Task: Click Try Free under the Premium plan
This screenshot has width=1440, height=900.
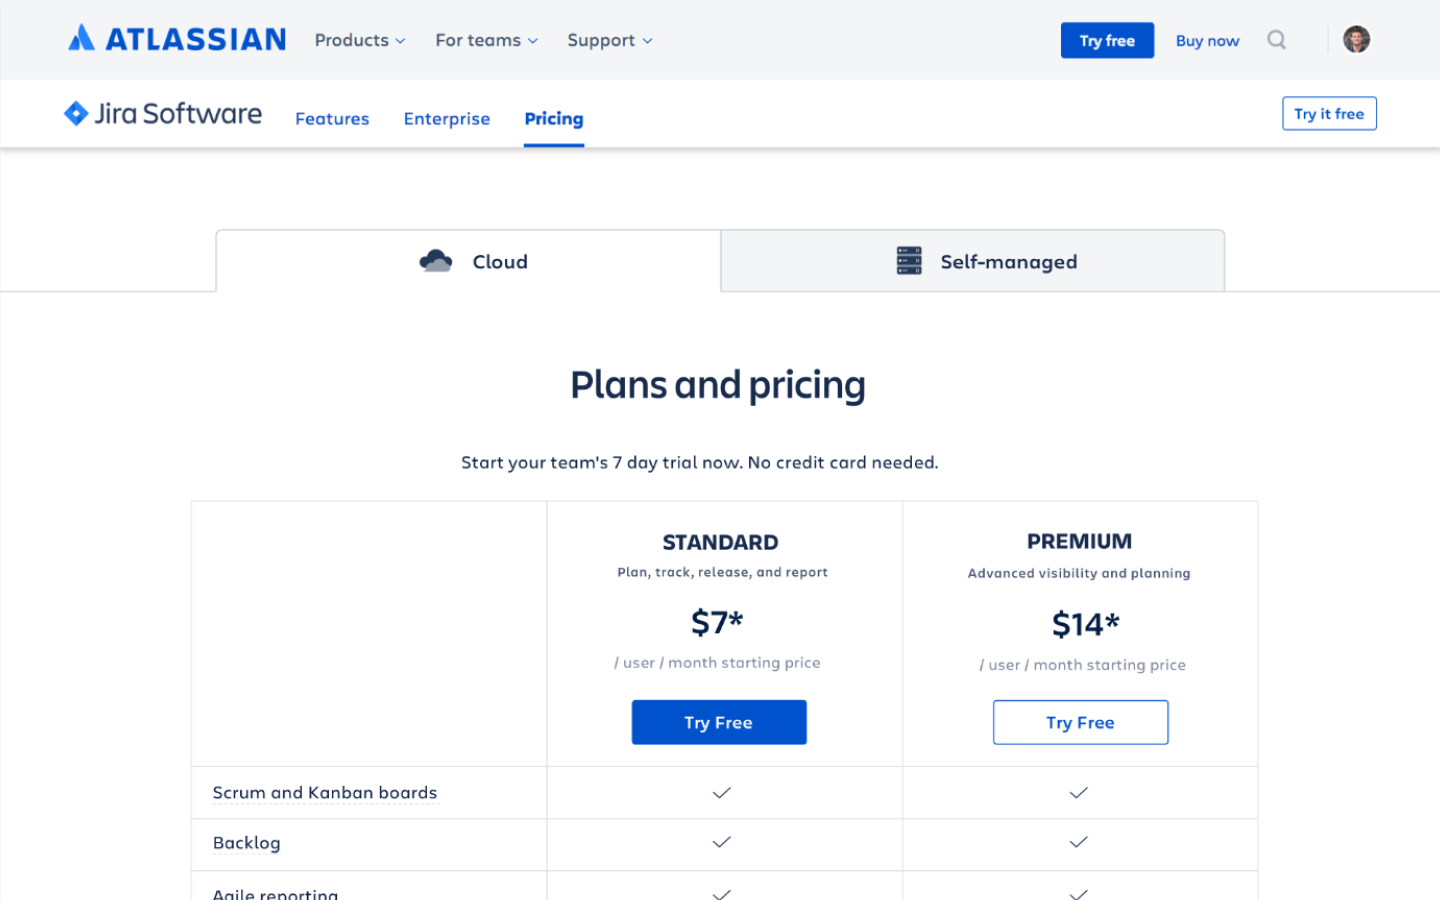Action: point(1080,722)
